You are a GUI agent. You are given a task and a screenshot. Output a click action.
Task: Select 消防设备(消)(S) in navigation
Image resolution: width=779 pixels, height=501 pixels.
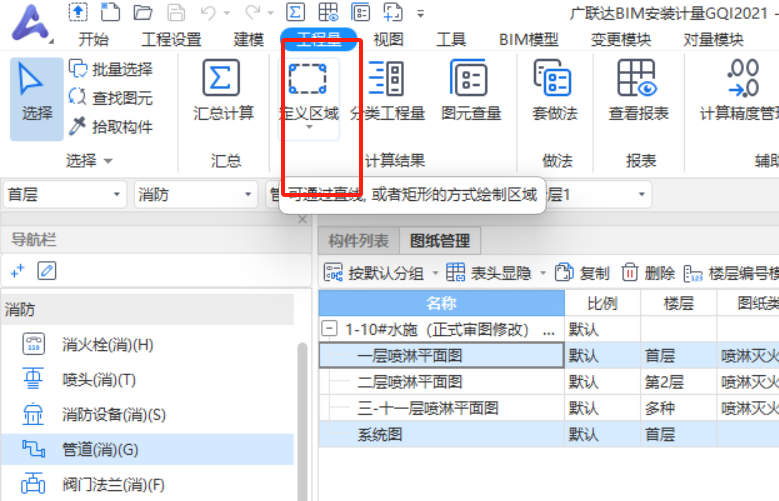(148, 415)
